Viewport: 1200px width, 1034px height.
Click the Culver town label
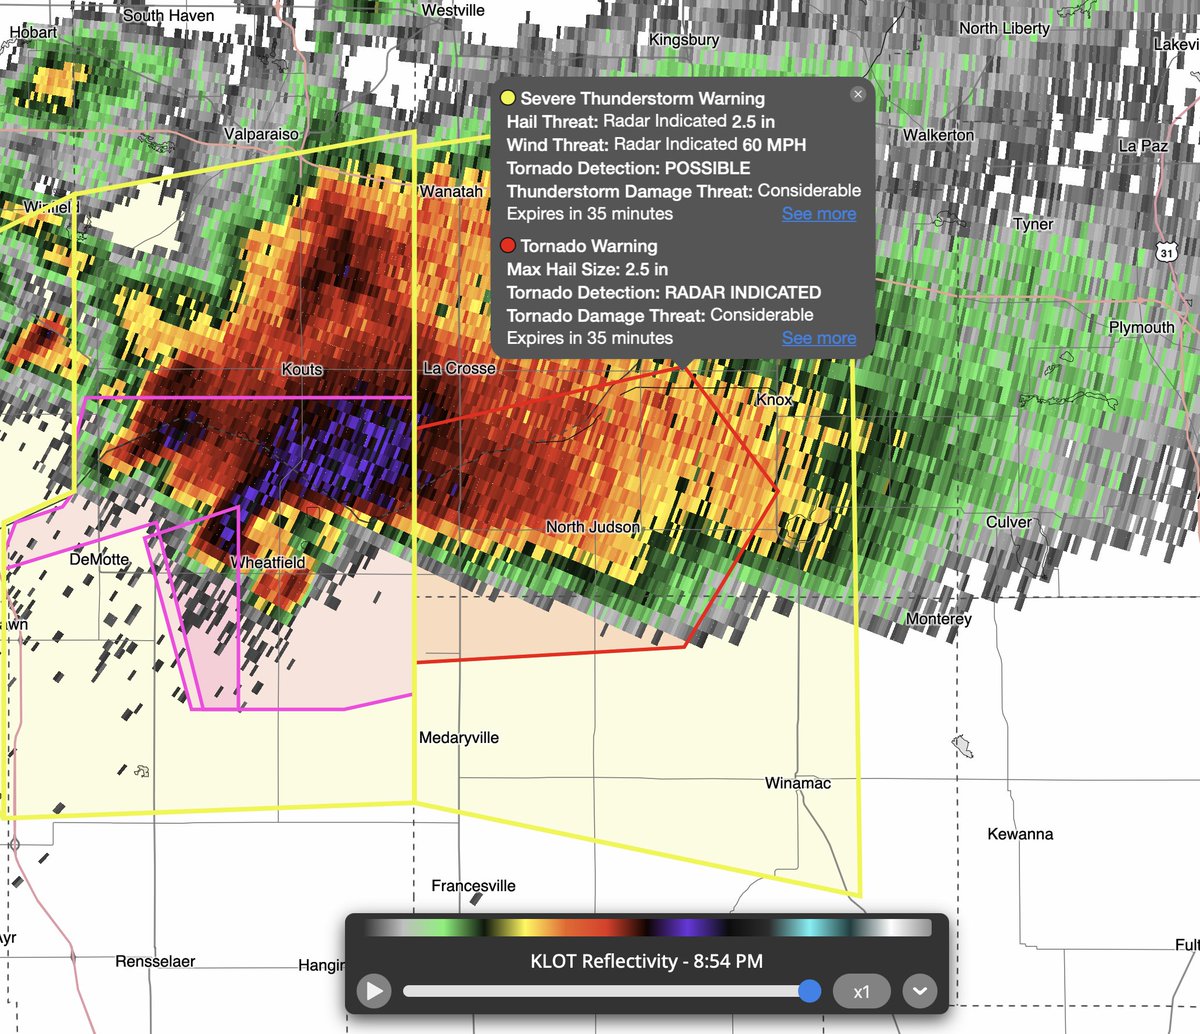tap(1009, 522)
